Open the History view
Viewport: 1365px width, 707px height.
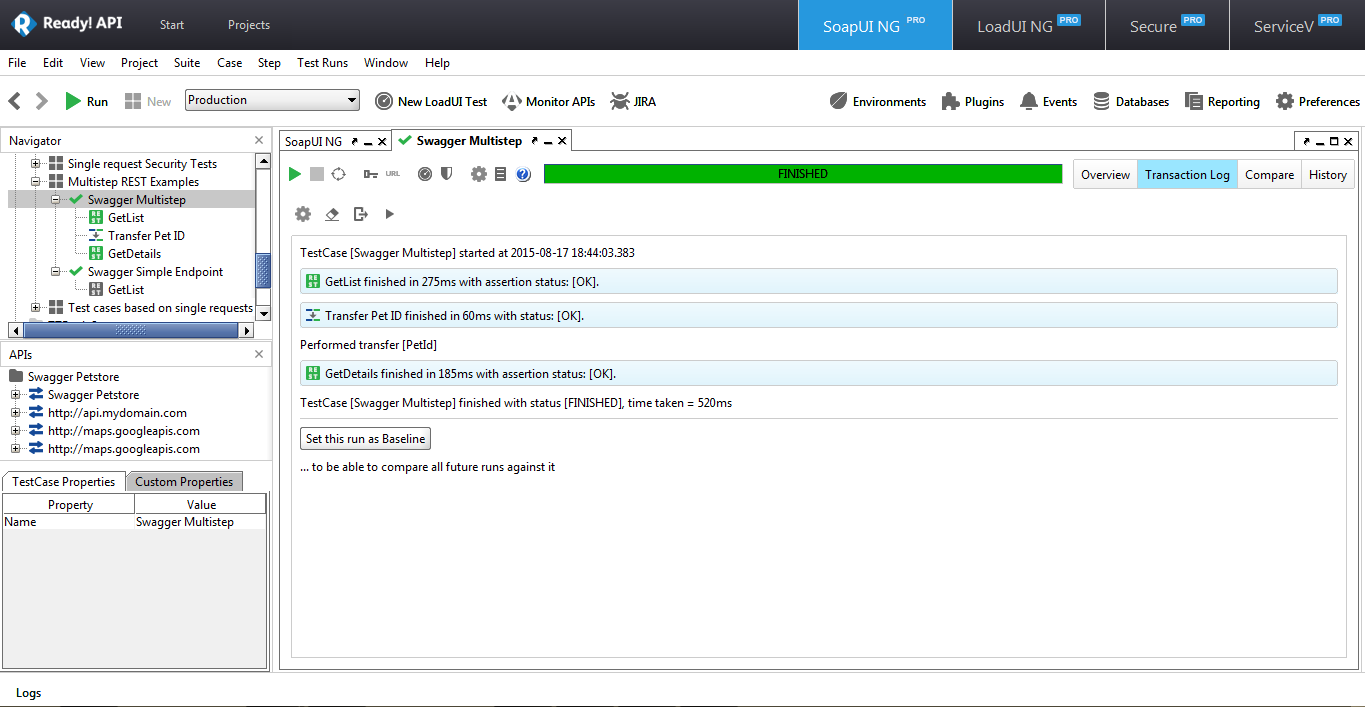pos(1327,175)
